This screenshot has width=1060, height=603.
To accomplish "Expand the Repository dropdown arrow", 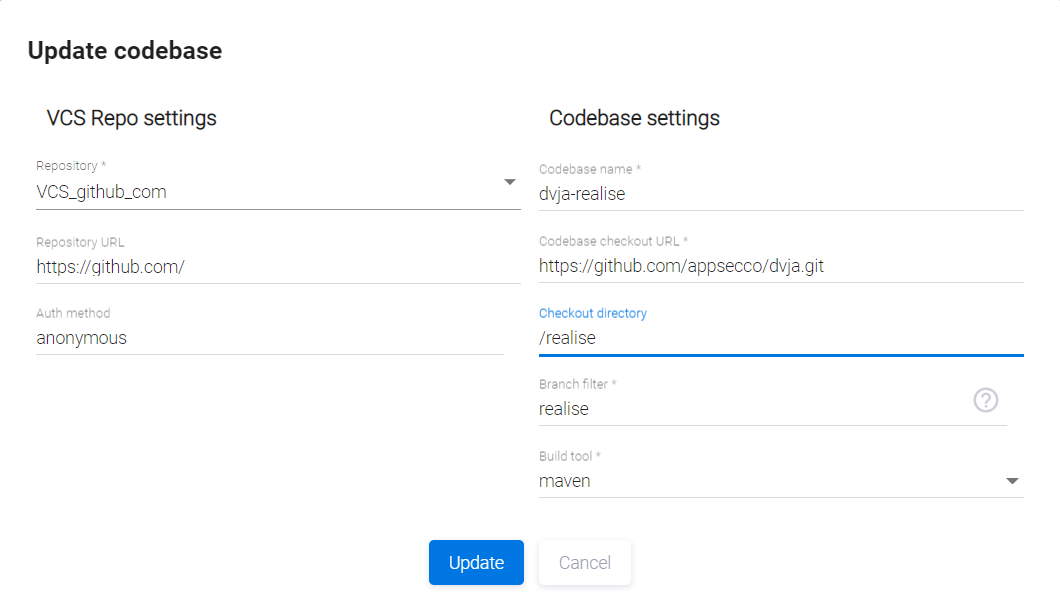I will coord(509,182).
